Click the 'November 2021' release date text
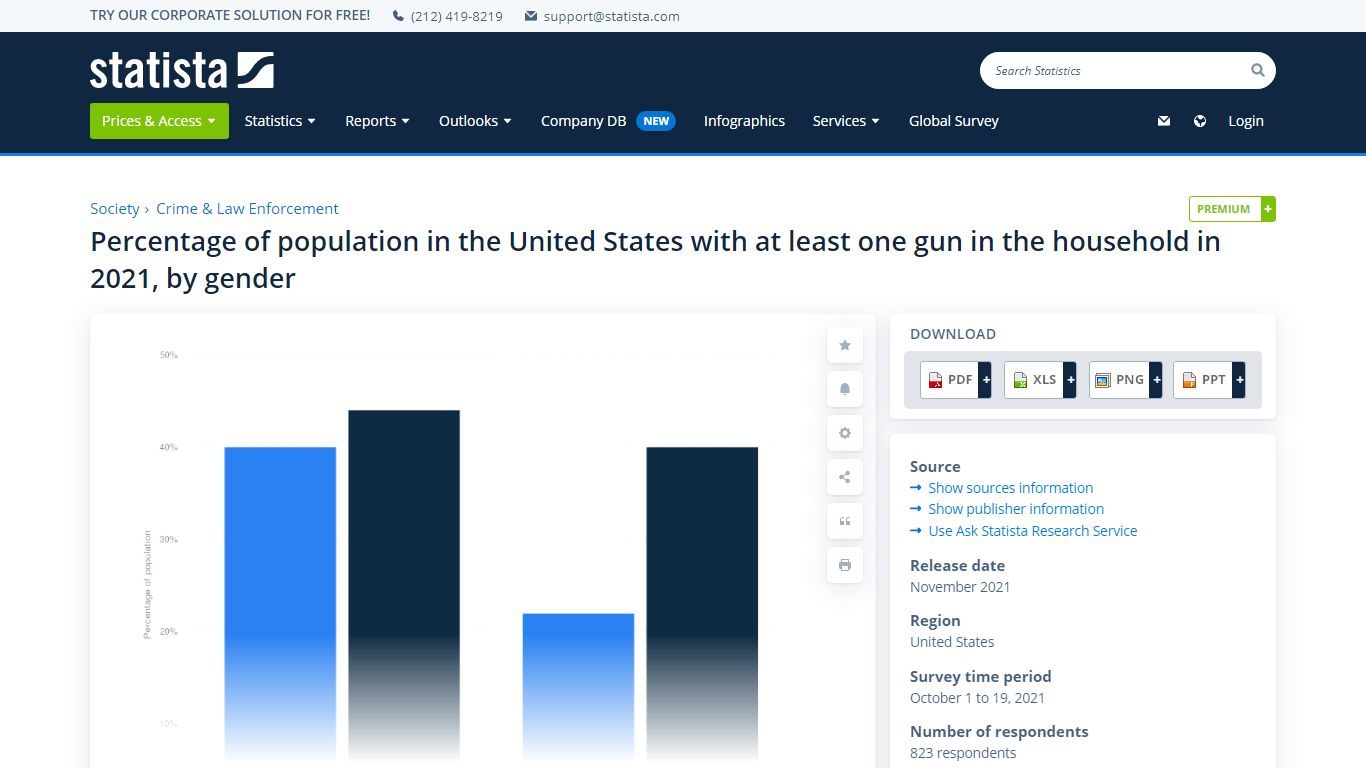 (960, 587)
